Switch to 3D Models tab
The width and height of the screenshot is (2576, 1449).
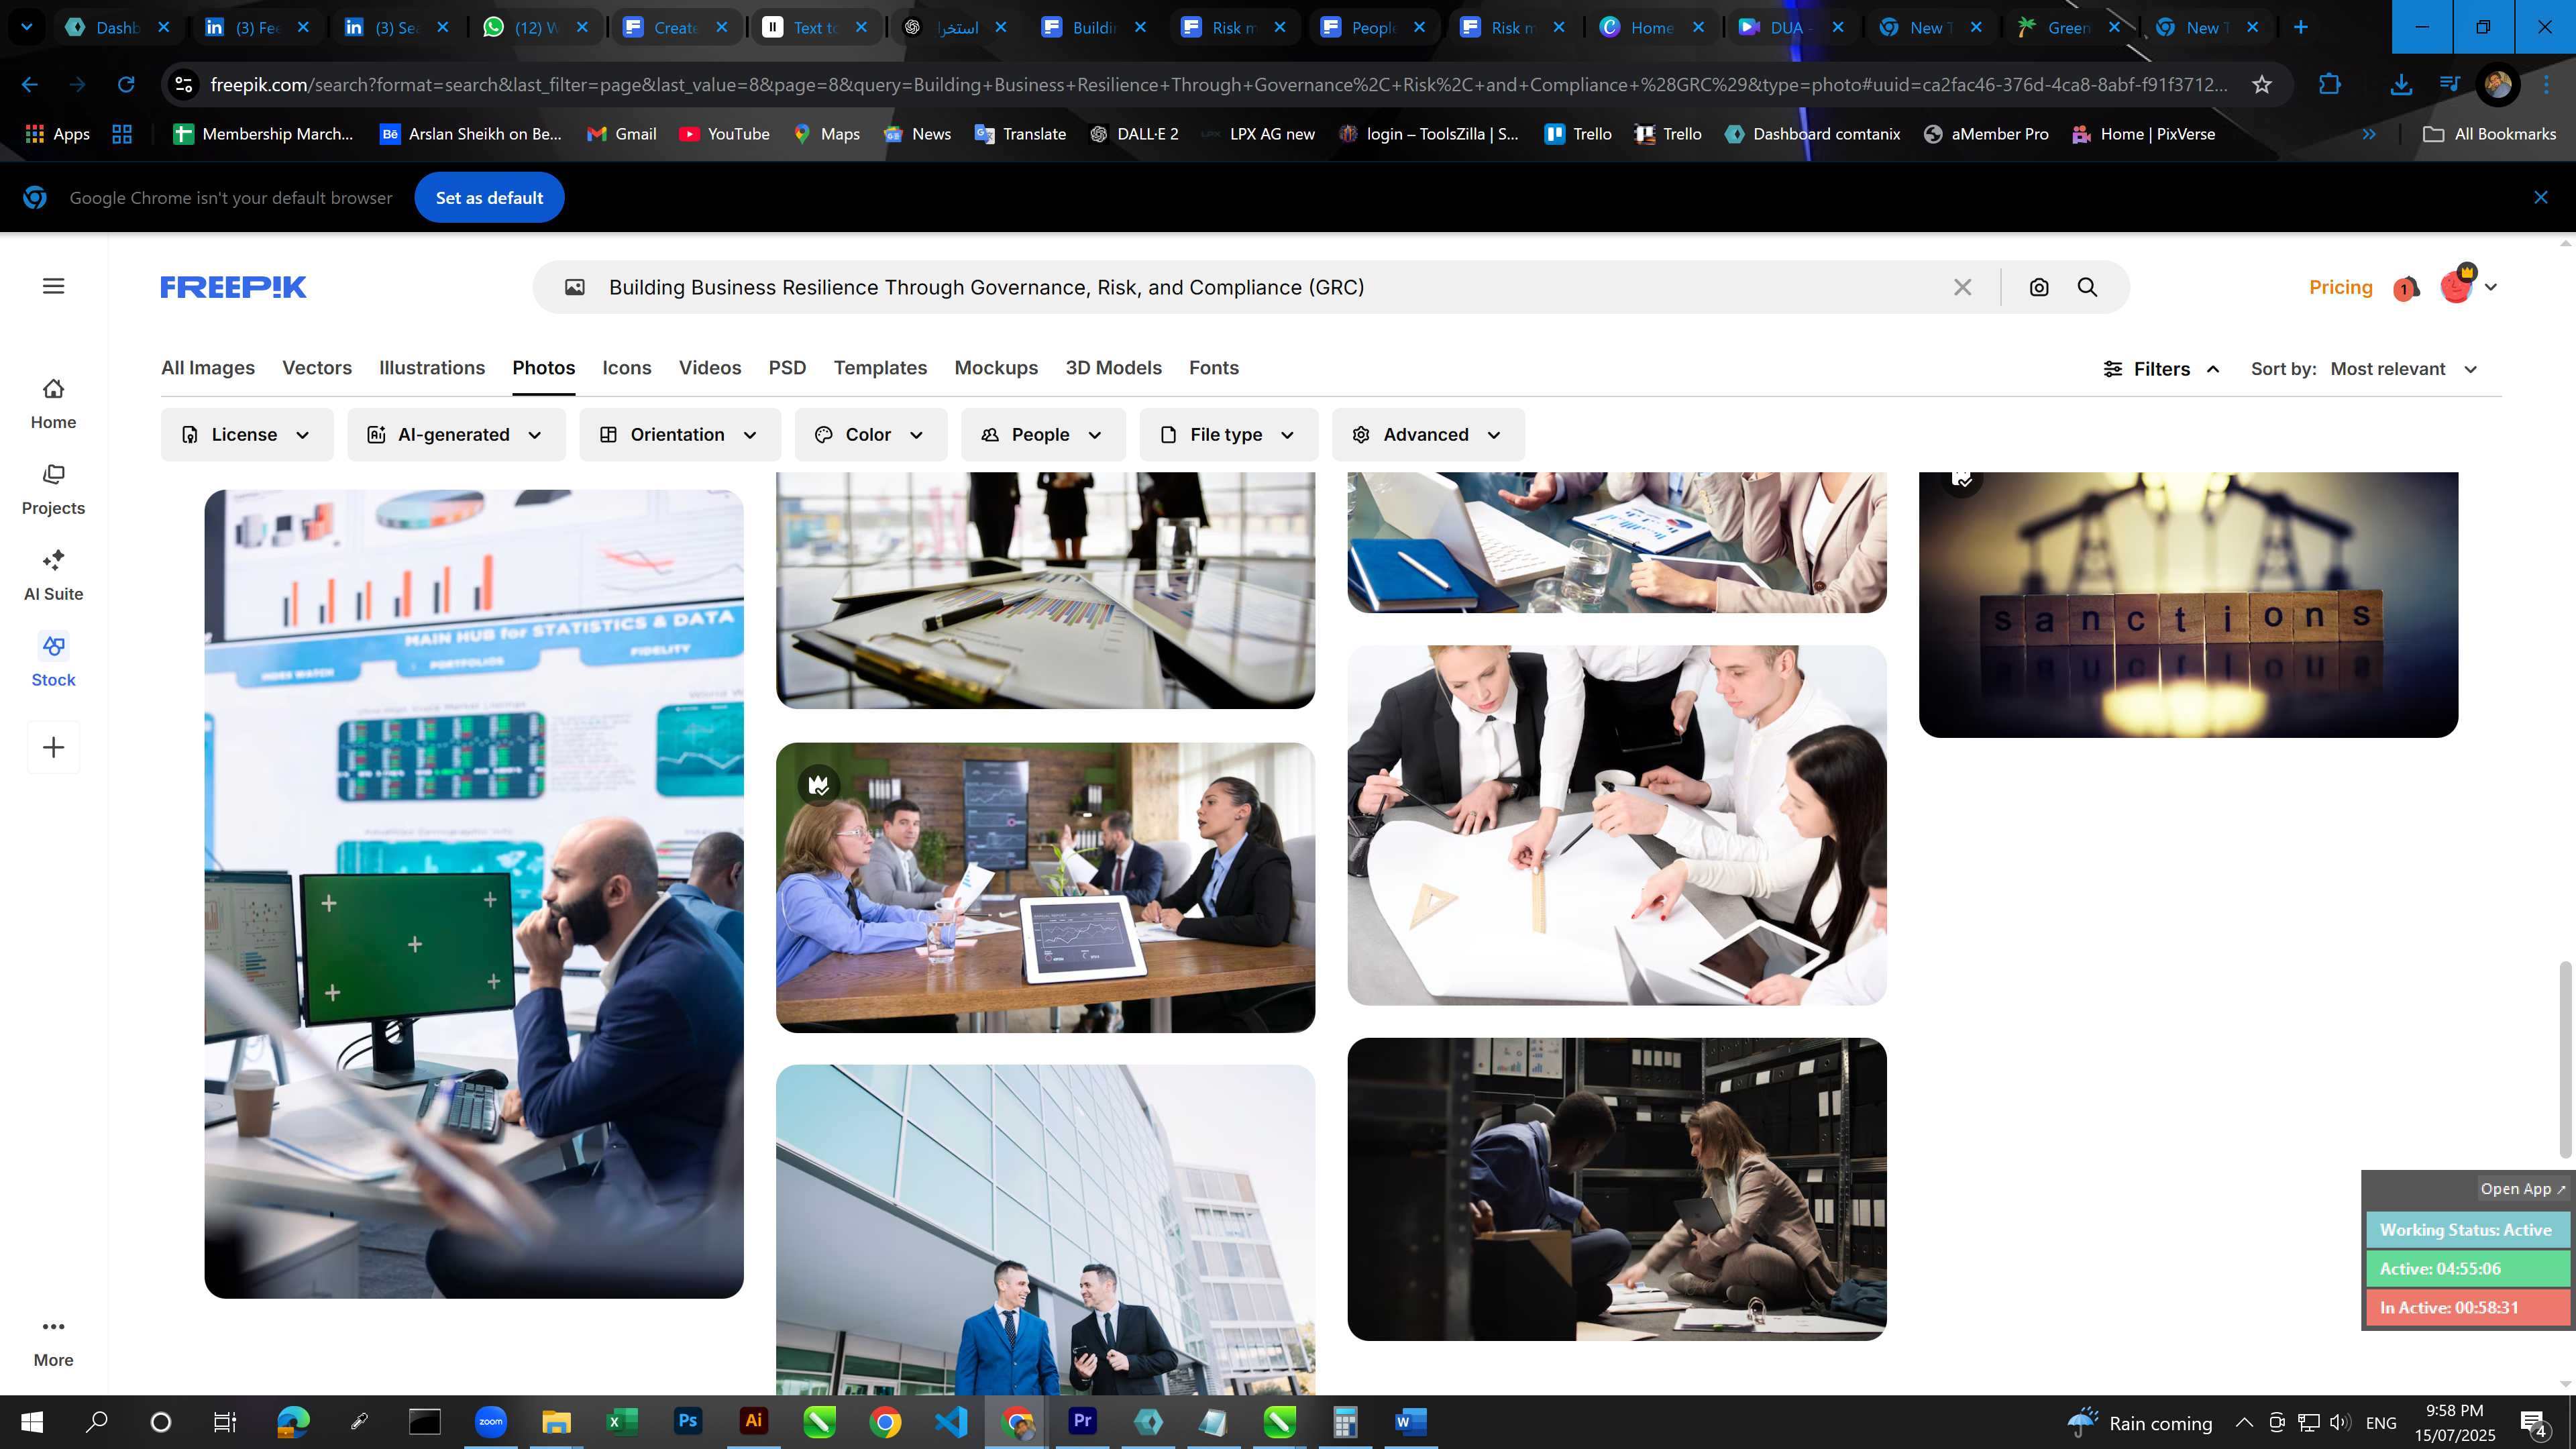[x=1113, y=368]
